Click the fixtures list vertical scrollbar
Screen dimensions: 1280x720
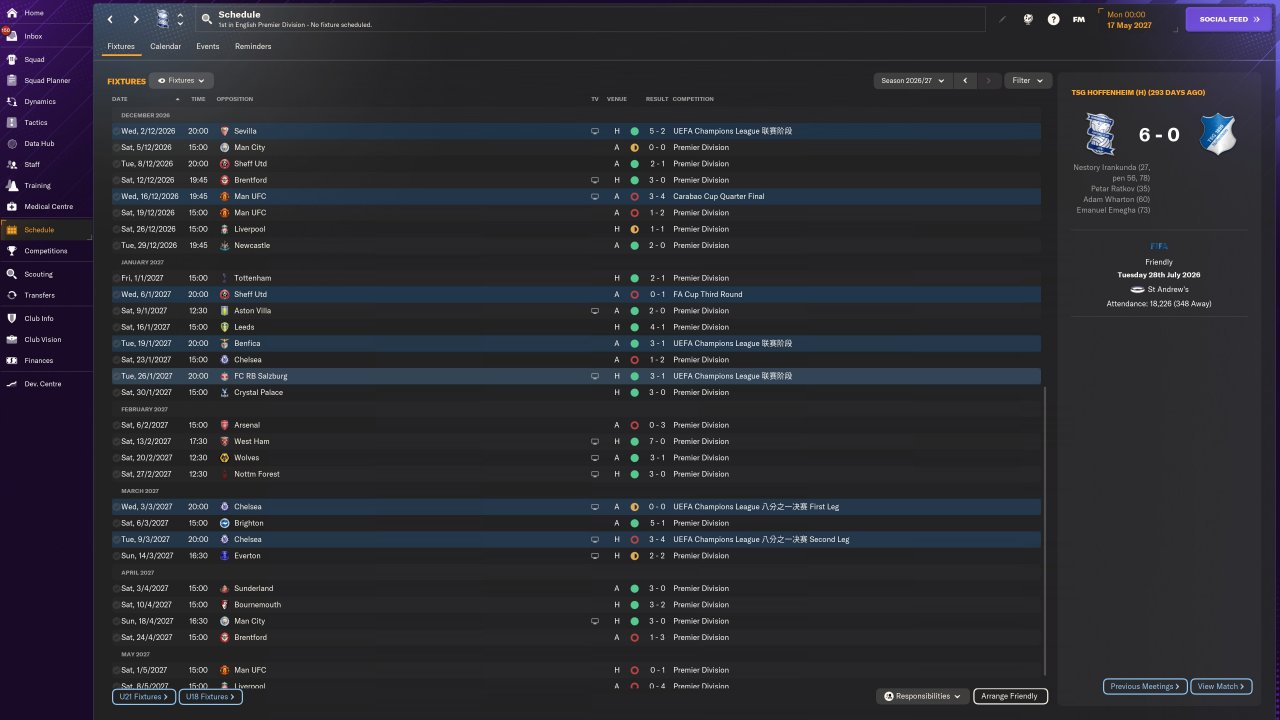[1044, 530]
